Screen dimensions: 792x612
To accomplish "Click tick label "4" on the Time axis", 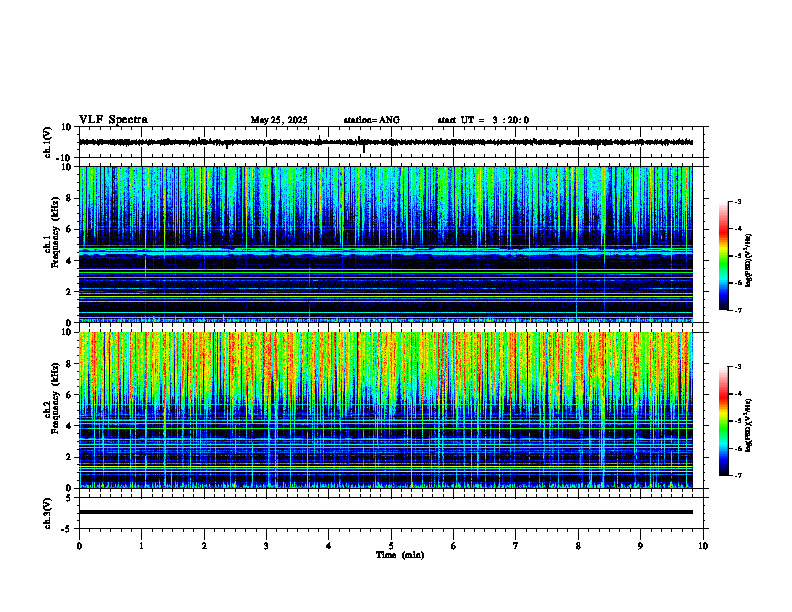I will point(329,546).
